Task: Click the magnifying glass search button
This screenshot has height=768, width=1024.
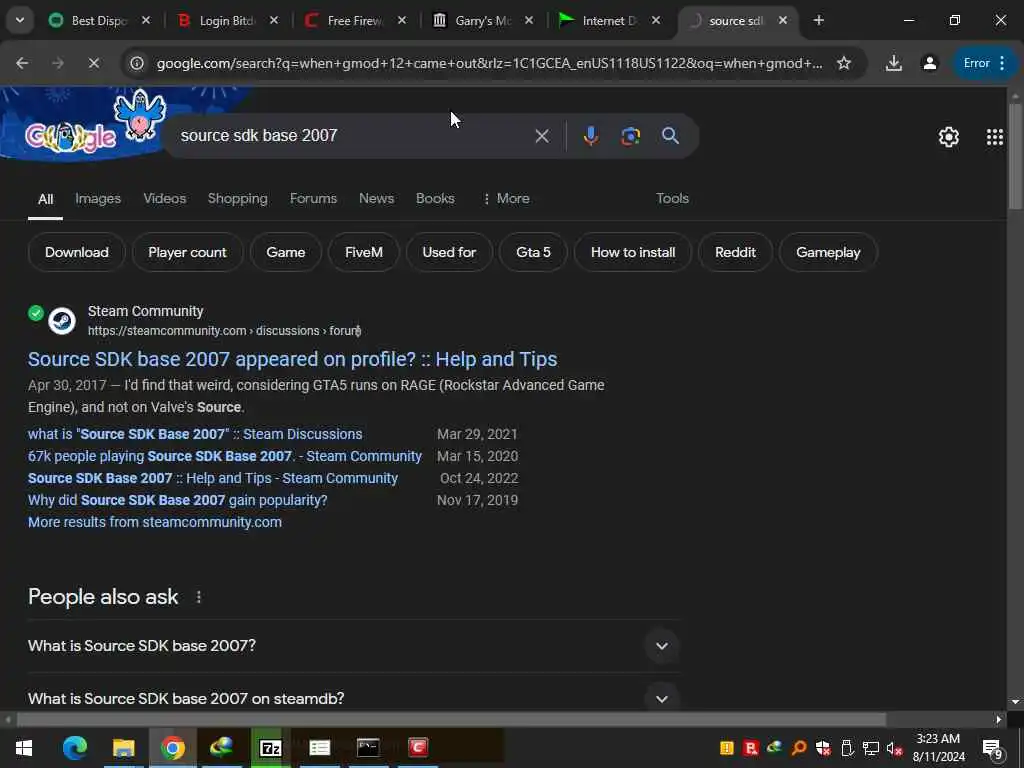Action: point(670,136)
